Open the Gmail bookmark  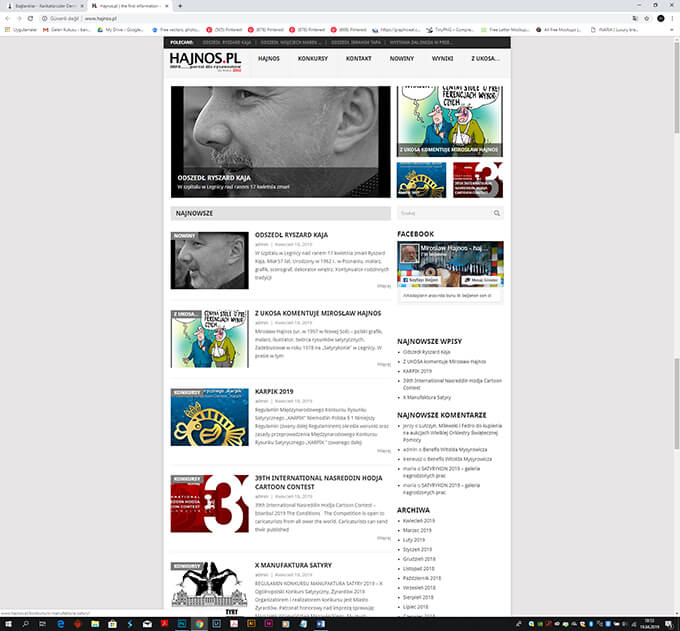[67, 30]
